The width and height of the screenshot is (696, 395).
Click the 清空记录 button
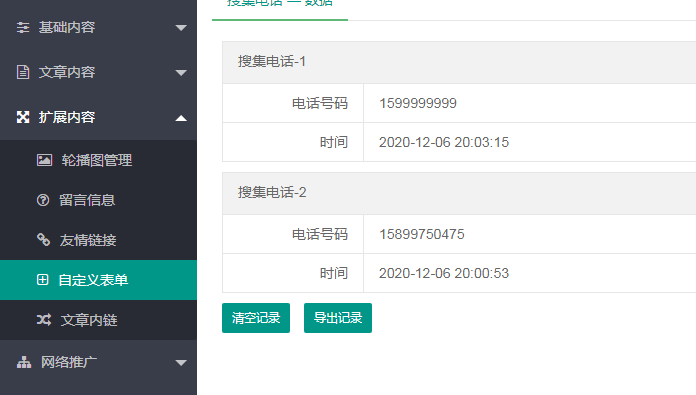(256, 318)
